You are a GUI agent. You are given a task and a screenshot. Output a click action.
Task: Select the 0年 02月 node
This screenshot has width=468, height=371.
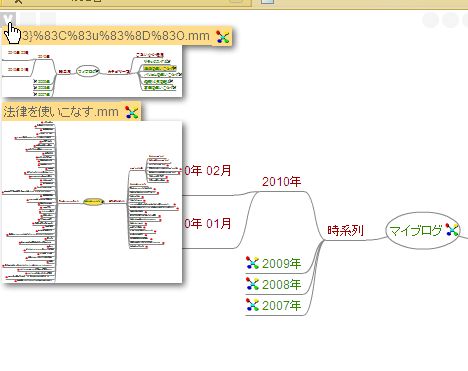(x=208, y=171)
